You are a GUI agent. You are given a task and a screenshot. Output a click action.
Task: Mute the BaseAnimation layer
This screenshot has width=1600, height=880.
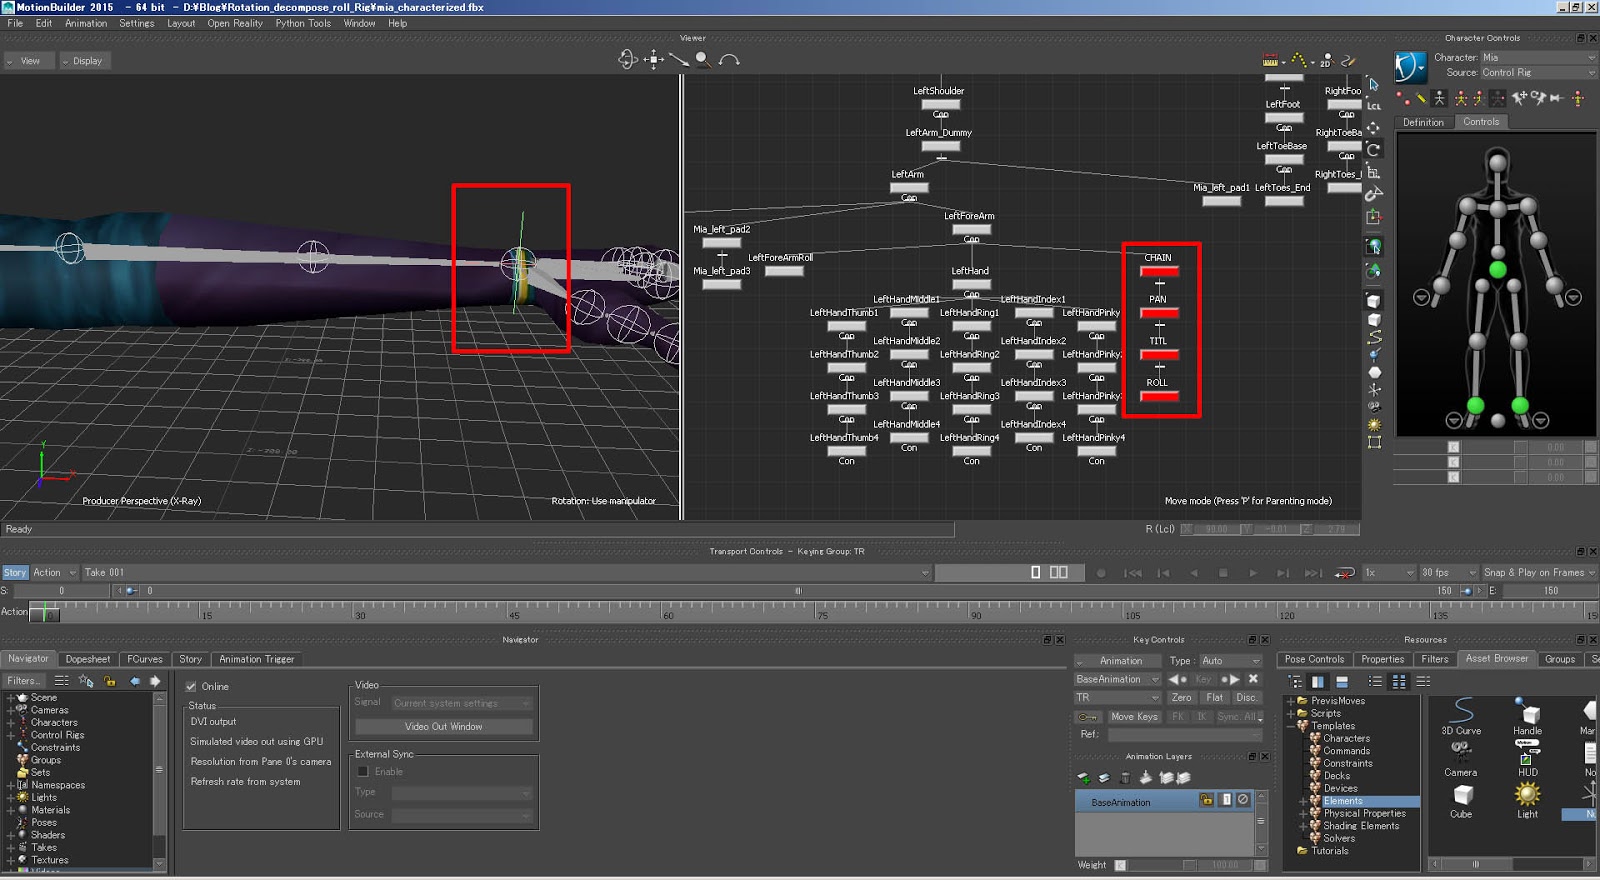click(x=1243, y=800)
